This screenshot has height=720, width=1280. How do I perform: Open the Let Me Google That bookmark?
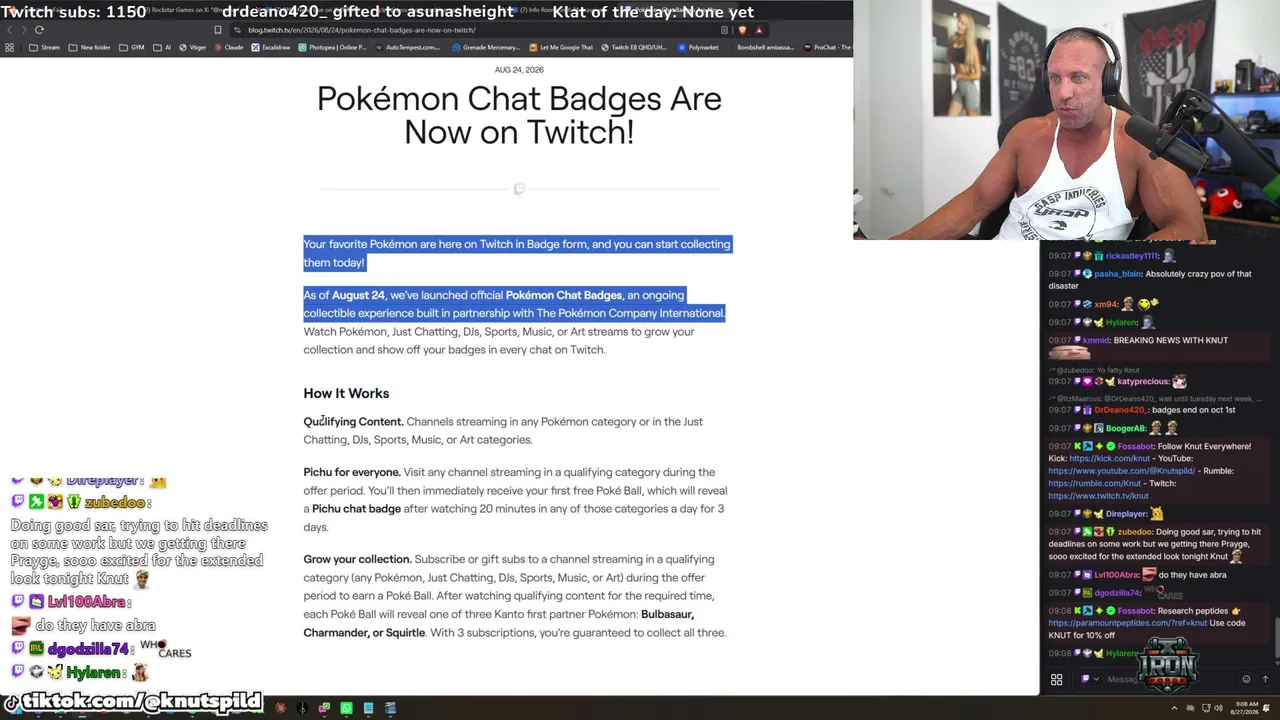click(561, 47)
